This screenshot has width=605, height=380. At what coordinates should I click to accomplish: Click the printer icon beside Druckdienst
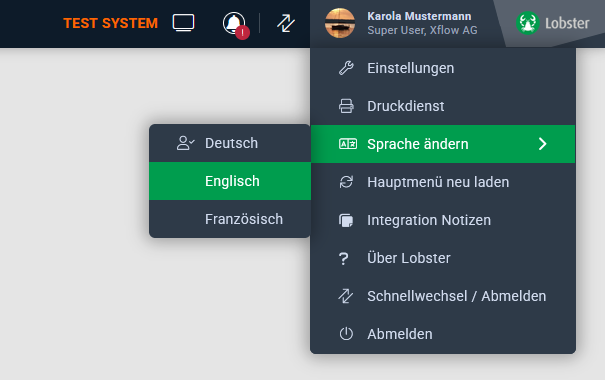point(346,106)
